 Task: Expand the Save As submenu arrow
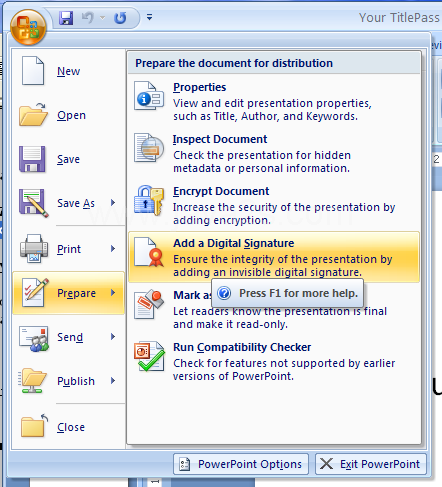pyautogui.click(x=113, y=203)
